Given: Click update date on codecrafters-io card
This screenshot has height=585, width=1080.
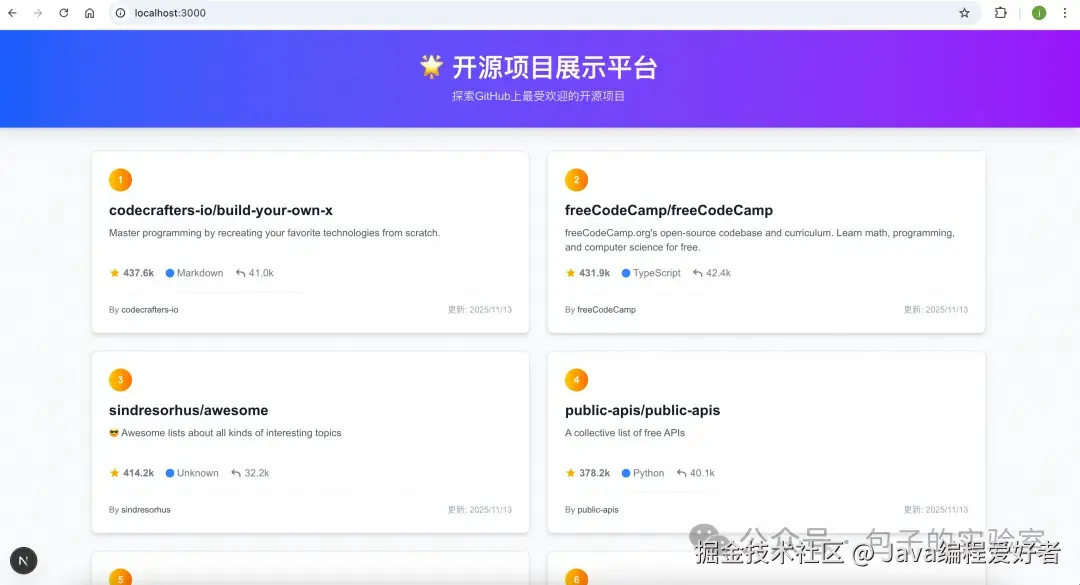Looking at the screenshot, I should [479, 309].
